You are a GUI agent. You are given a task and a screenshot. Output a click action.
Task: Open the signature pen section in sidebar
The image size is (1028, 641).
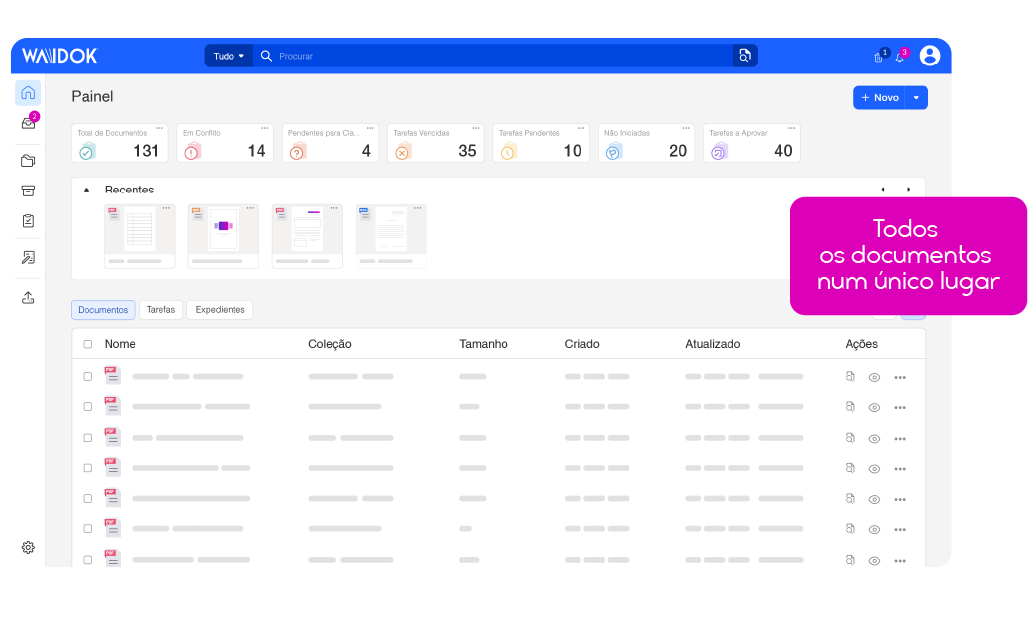point(28,258)
